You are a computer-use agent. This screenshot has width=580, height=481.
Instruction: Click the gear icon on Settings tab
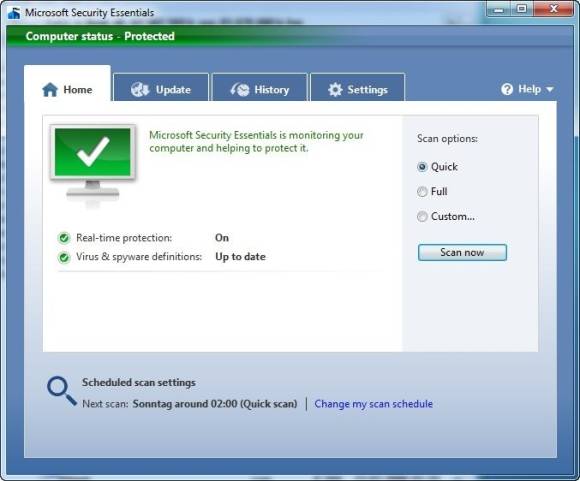coord(335,90)
